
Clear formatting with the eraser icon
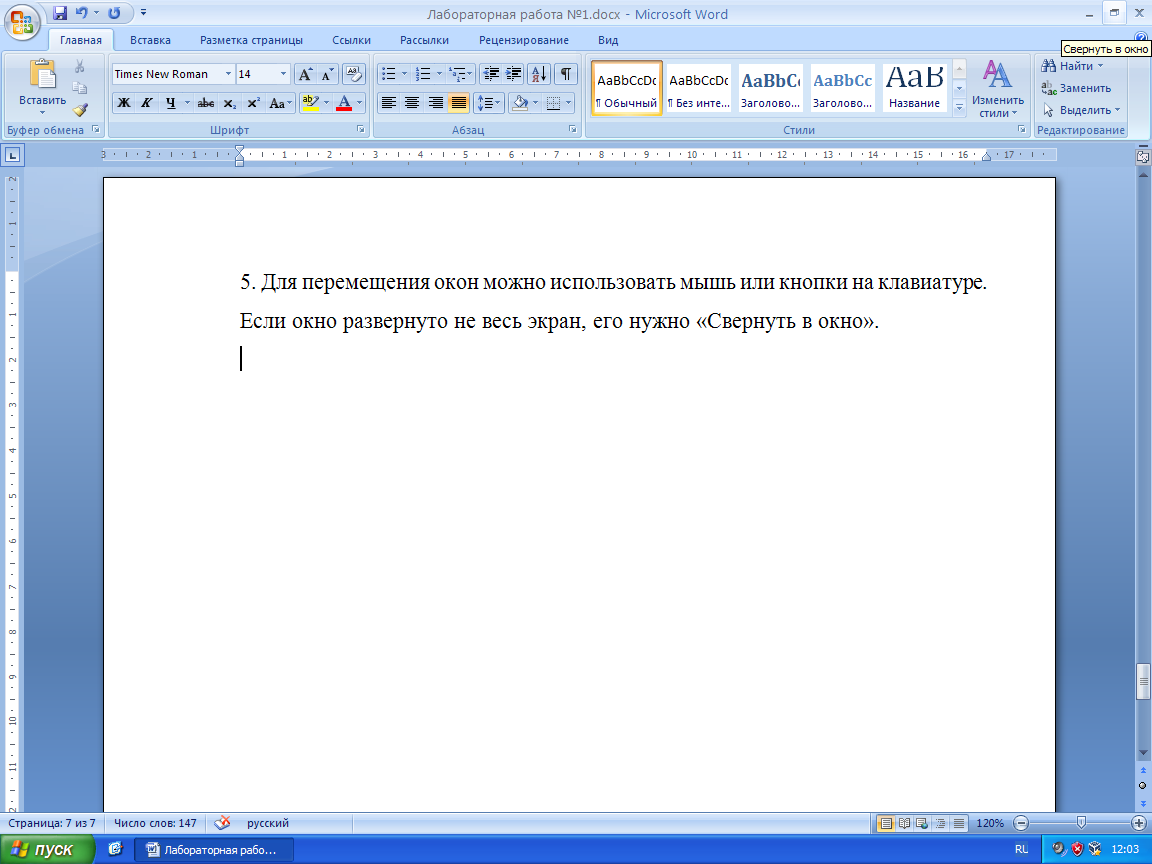[354, 74]
